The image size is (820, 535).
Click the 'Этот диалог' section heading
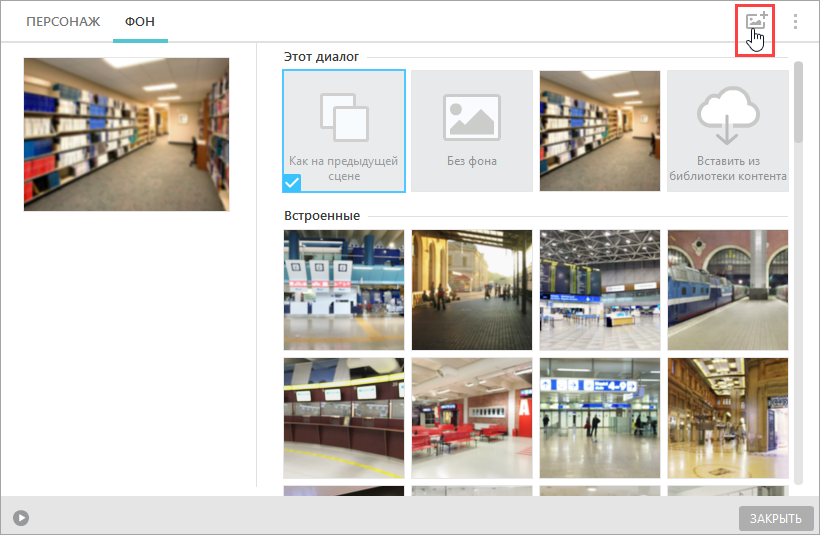click(321, 56)
